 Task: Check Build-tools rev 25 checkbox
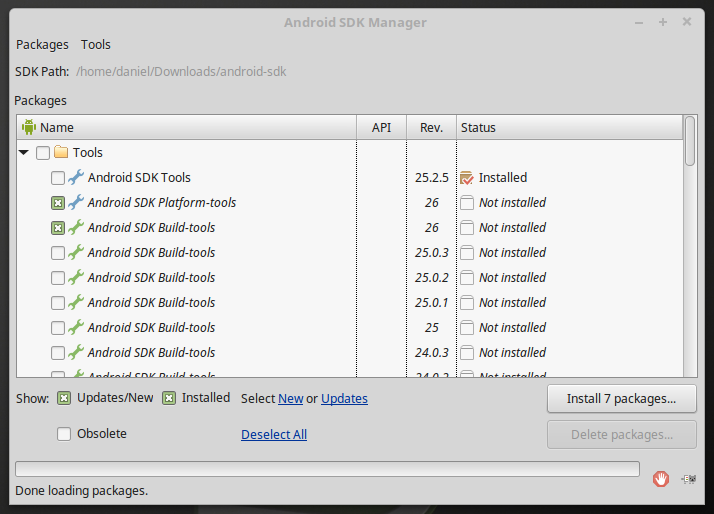click(x=58, y=328)
